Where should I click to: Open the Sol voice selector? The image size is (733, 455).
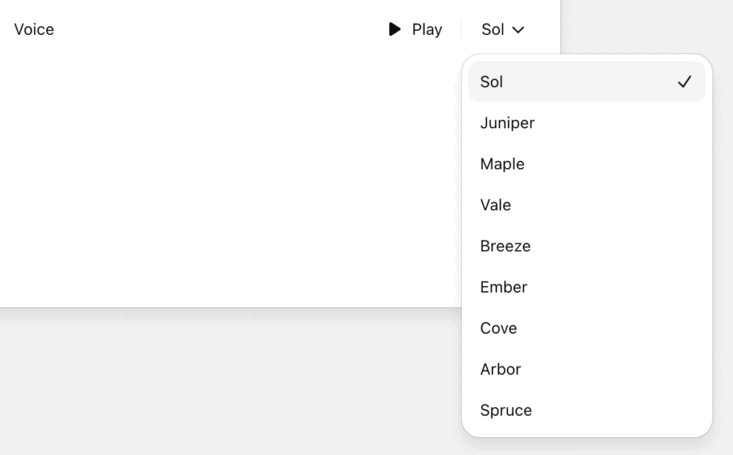click(503, 29)
